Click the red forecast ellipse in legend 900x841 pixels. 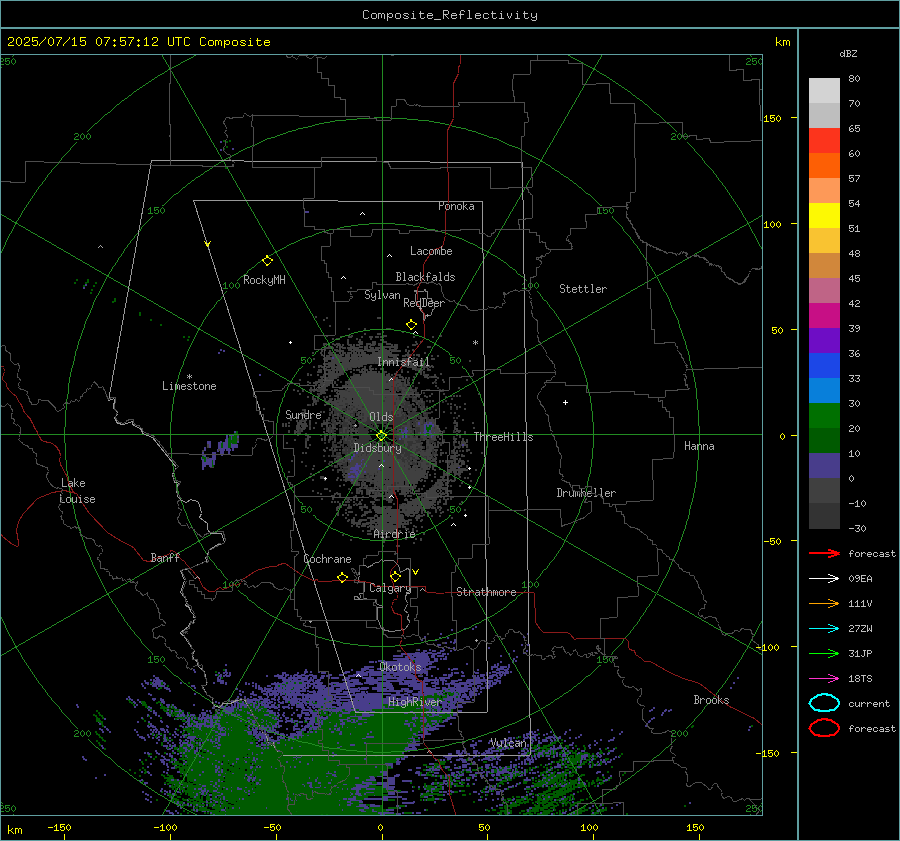coord(824,728)
